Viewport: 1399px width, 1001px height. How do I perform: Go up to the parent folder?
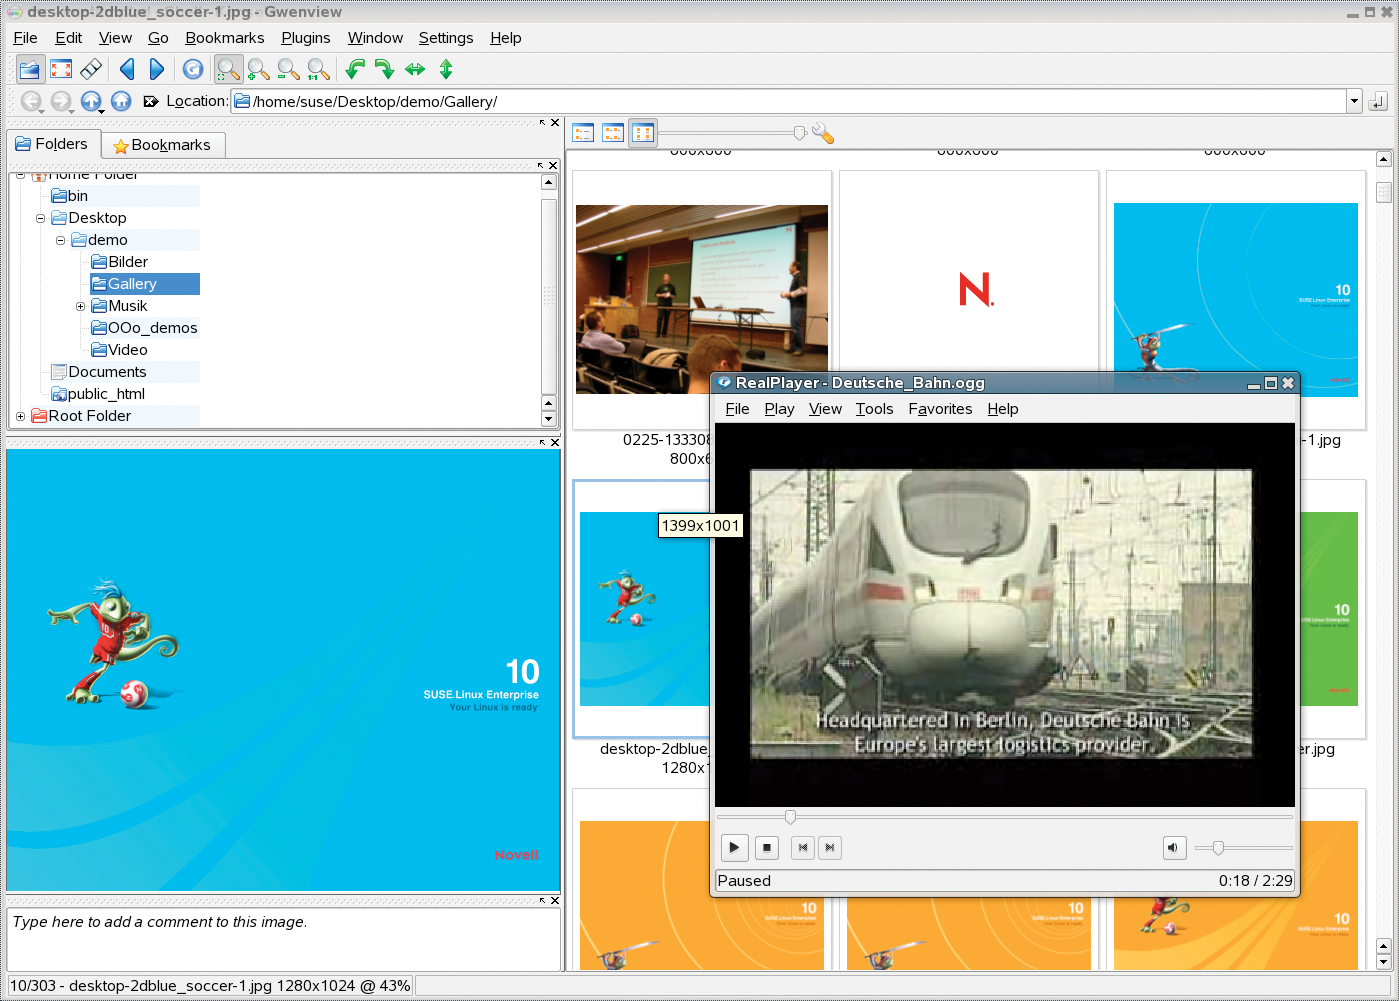pyautogui.click(x=90, y=100)
